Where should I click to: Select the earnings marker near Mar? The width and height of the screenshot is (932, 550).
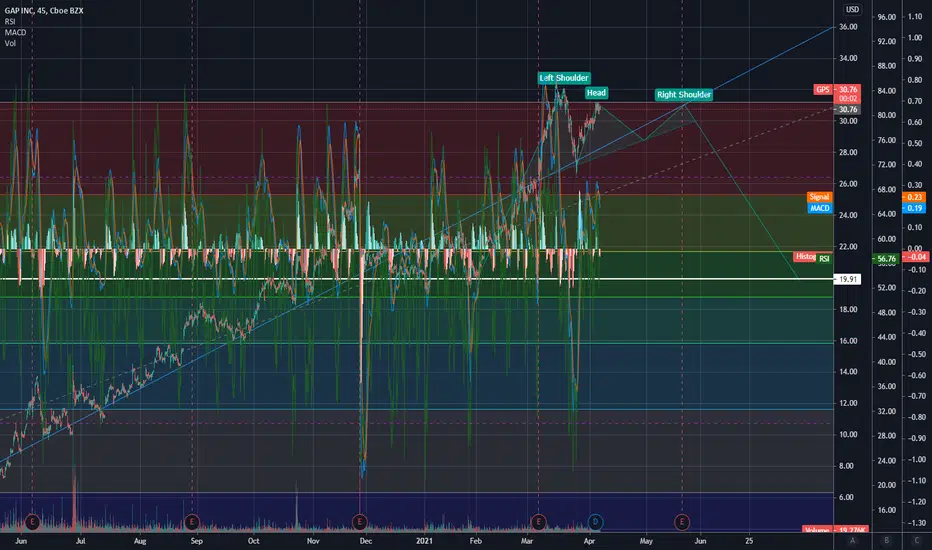coord(539,522)
